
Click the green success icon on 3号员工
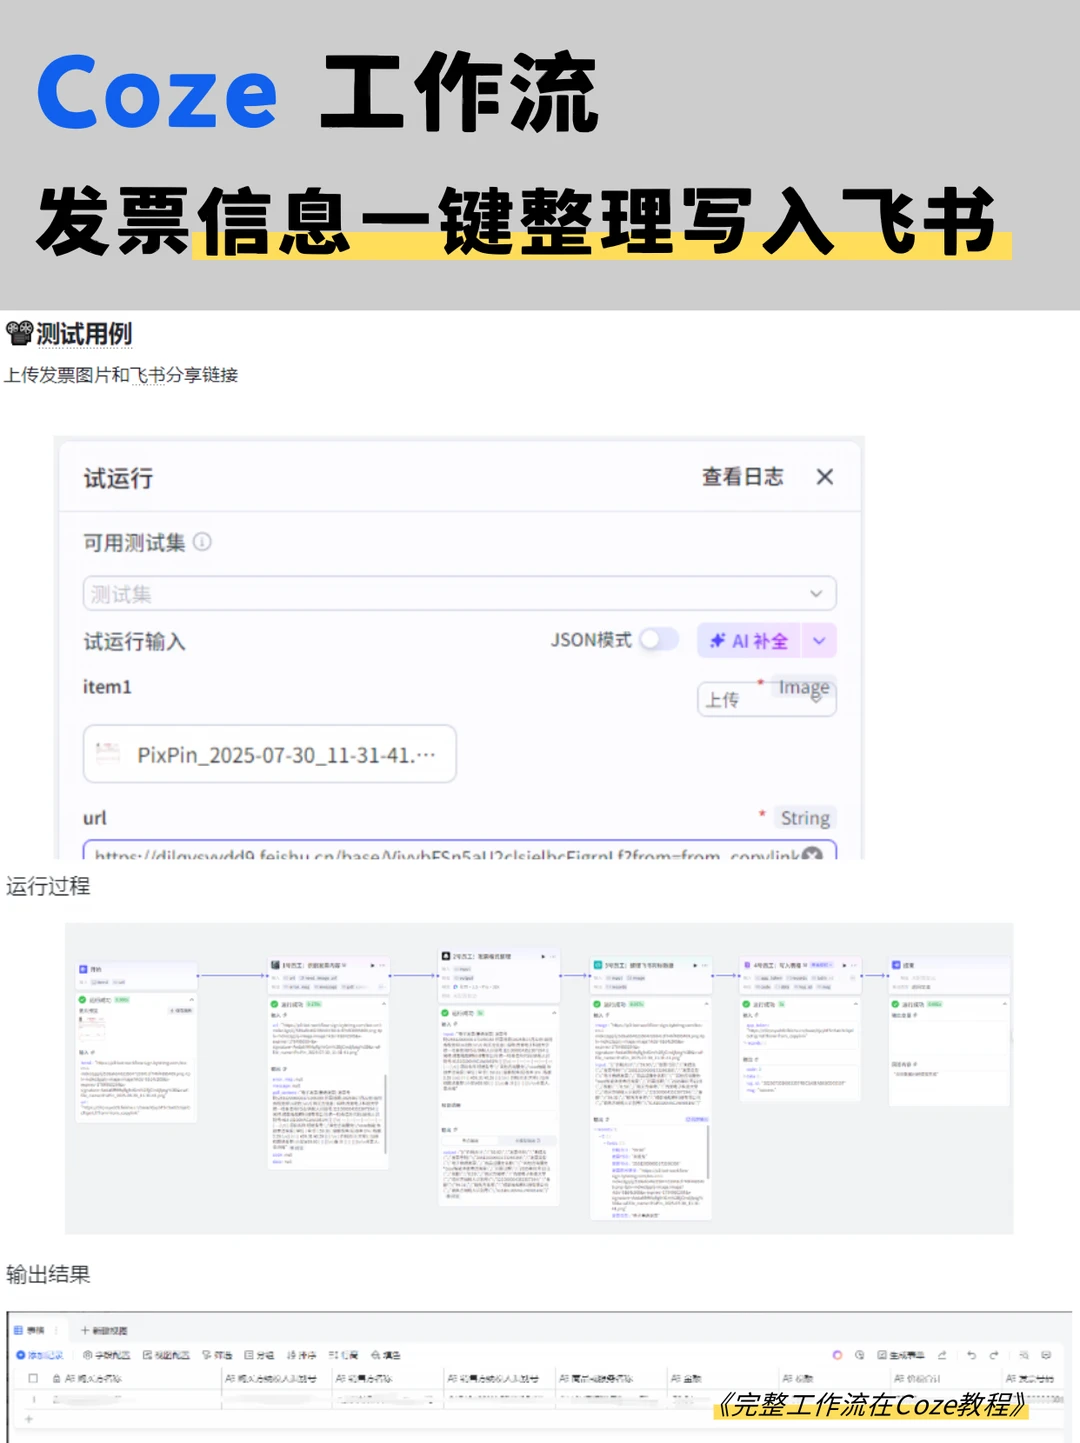pyautogui.click(x=597, y=1004)
